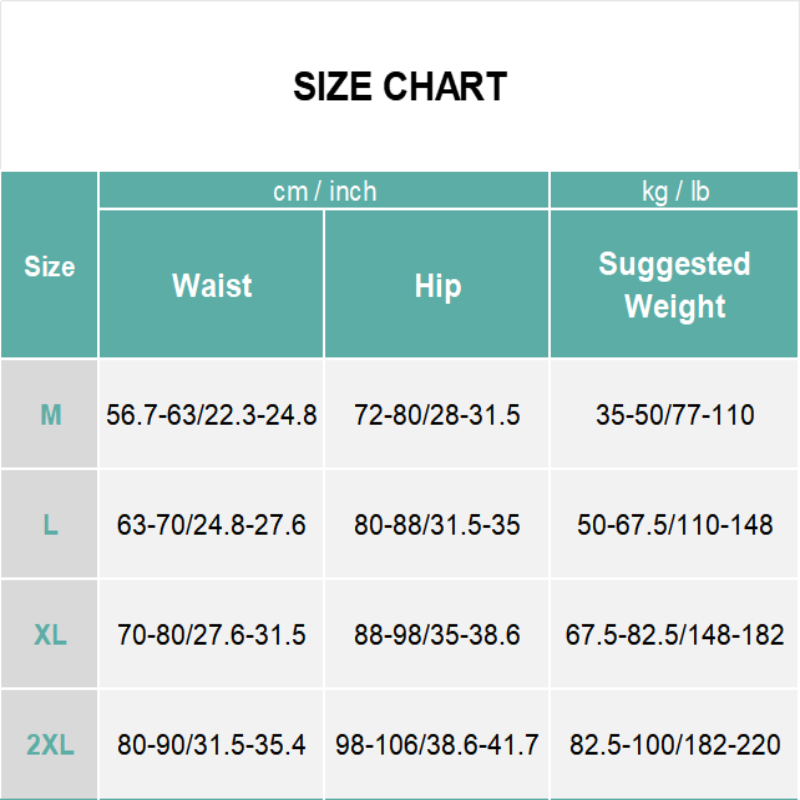Click weight value 35-50/77-110
This screenshot has width=800, height=800.
pyautogui.click(x=675, y=414)
